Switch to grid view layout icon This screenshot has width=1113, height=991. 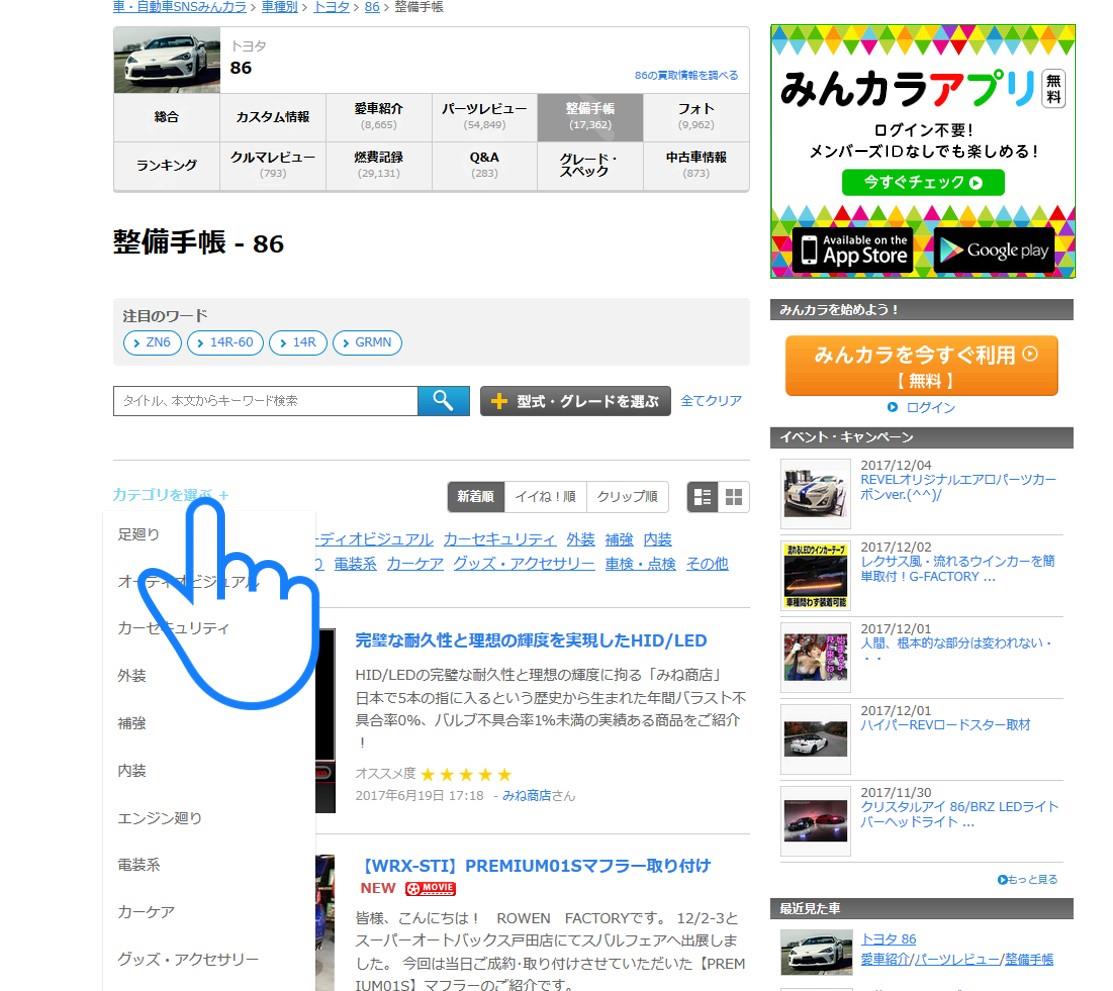(734, 497)
